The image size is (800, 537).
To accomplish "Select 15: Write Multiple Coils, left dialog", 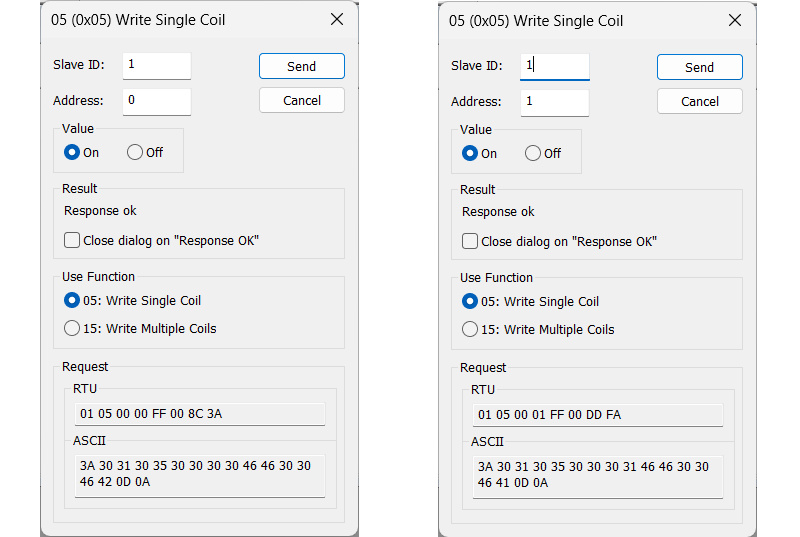I will [x=72, y=328].
